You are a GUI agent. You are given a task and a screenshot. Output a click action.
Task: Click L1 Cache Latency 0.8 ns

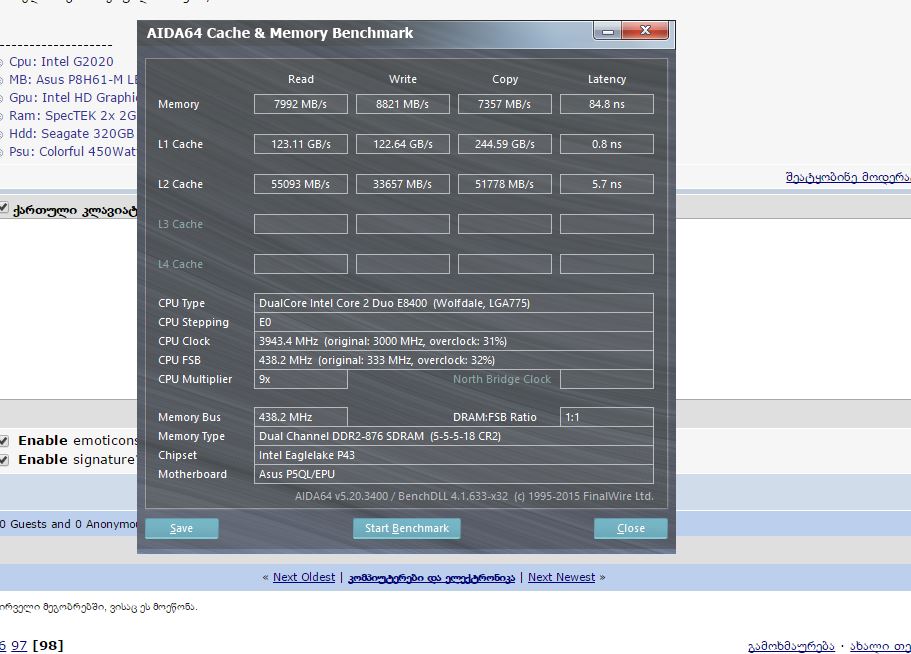click(607, 144)
